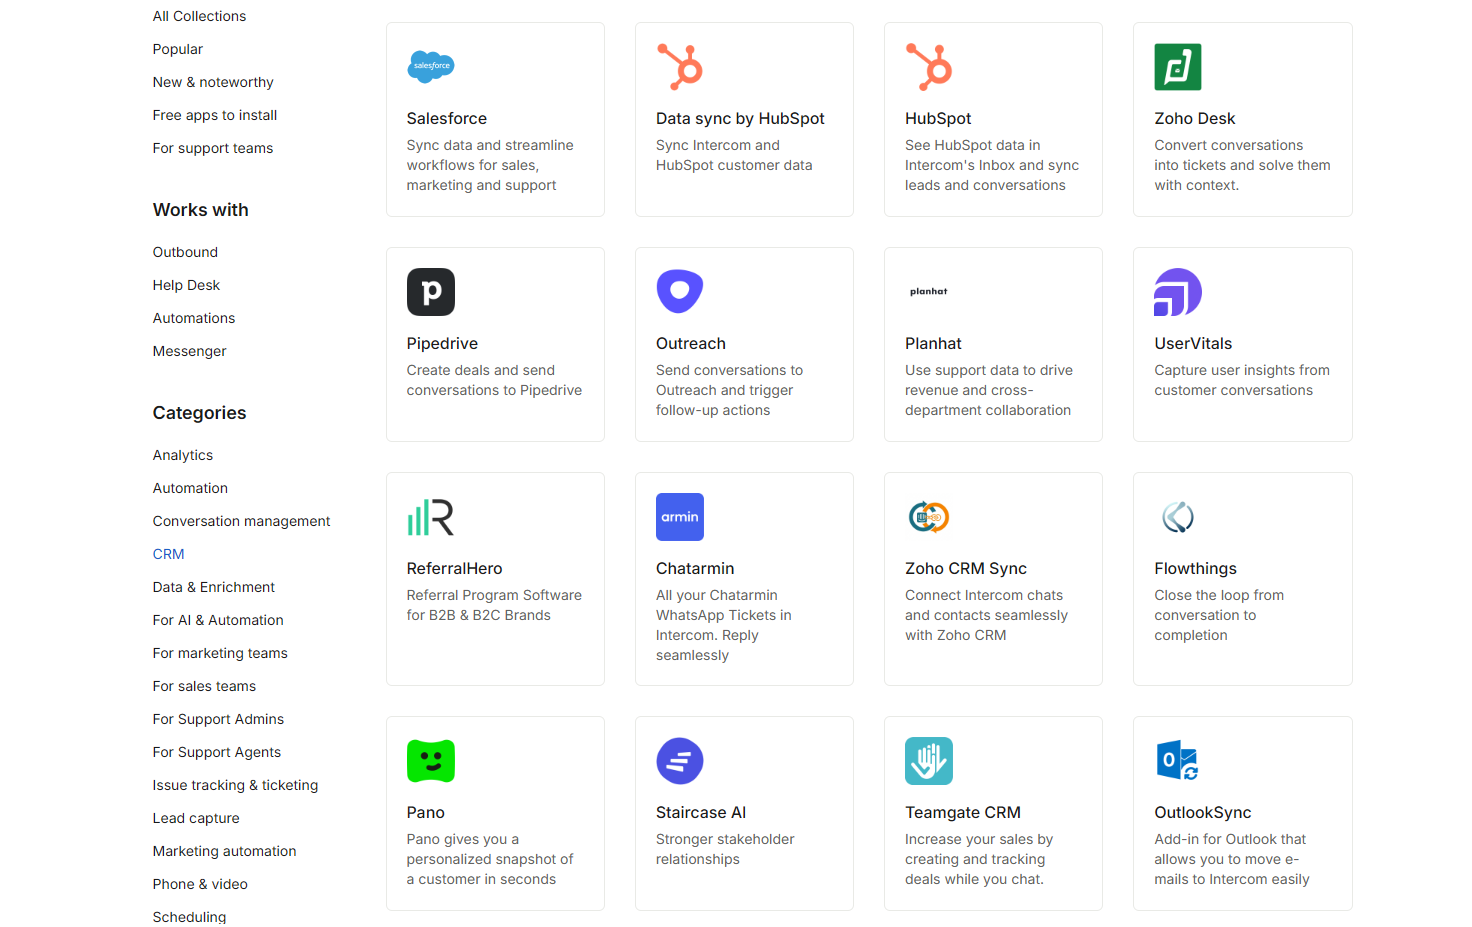This screenshot has height=927, width=1472.
Task: Open the Analytics category
Action: click(183, 455)
